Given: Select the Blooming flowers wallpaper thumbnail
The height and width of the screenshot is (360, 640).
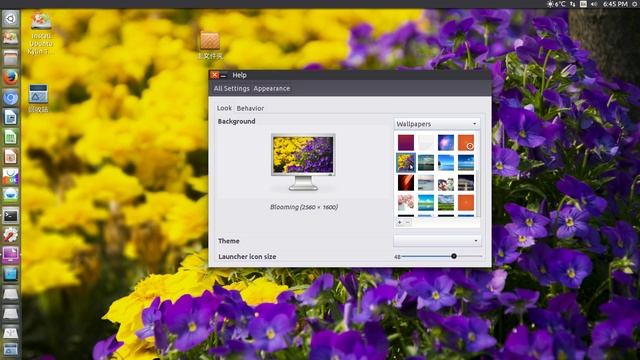Looking at the screenshot, I should [406, 162].
